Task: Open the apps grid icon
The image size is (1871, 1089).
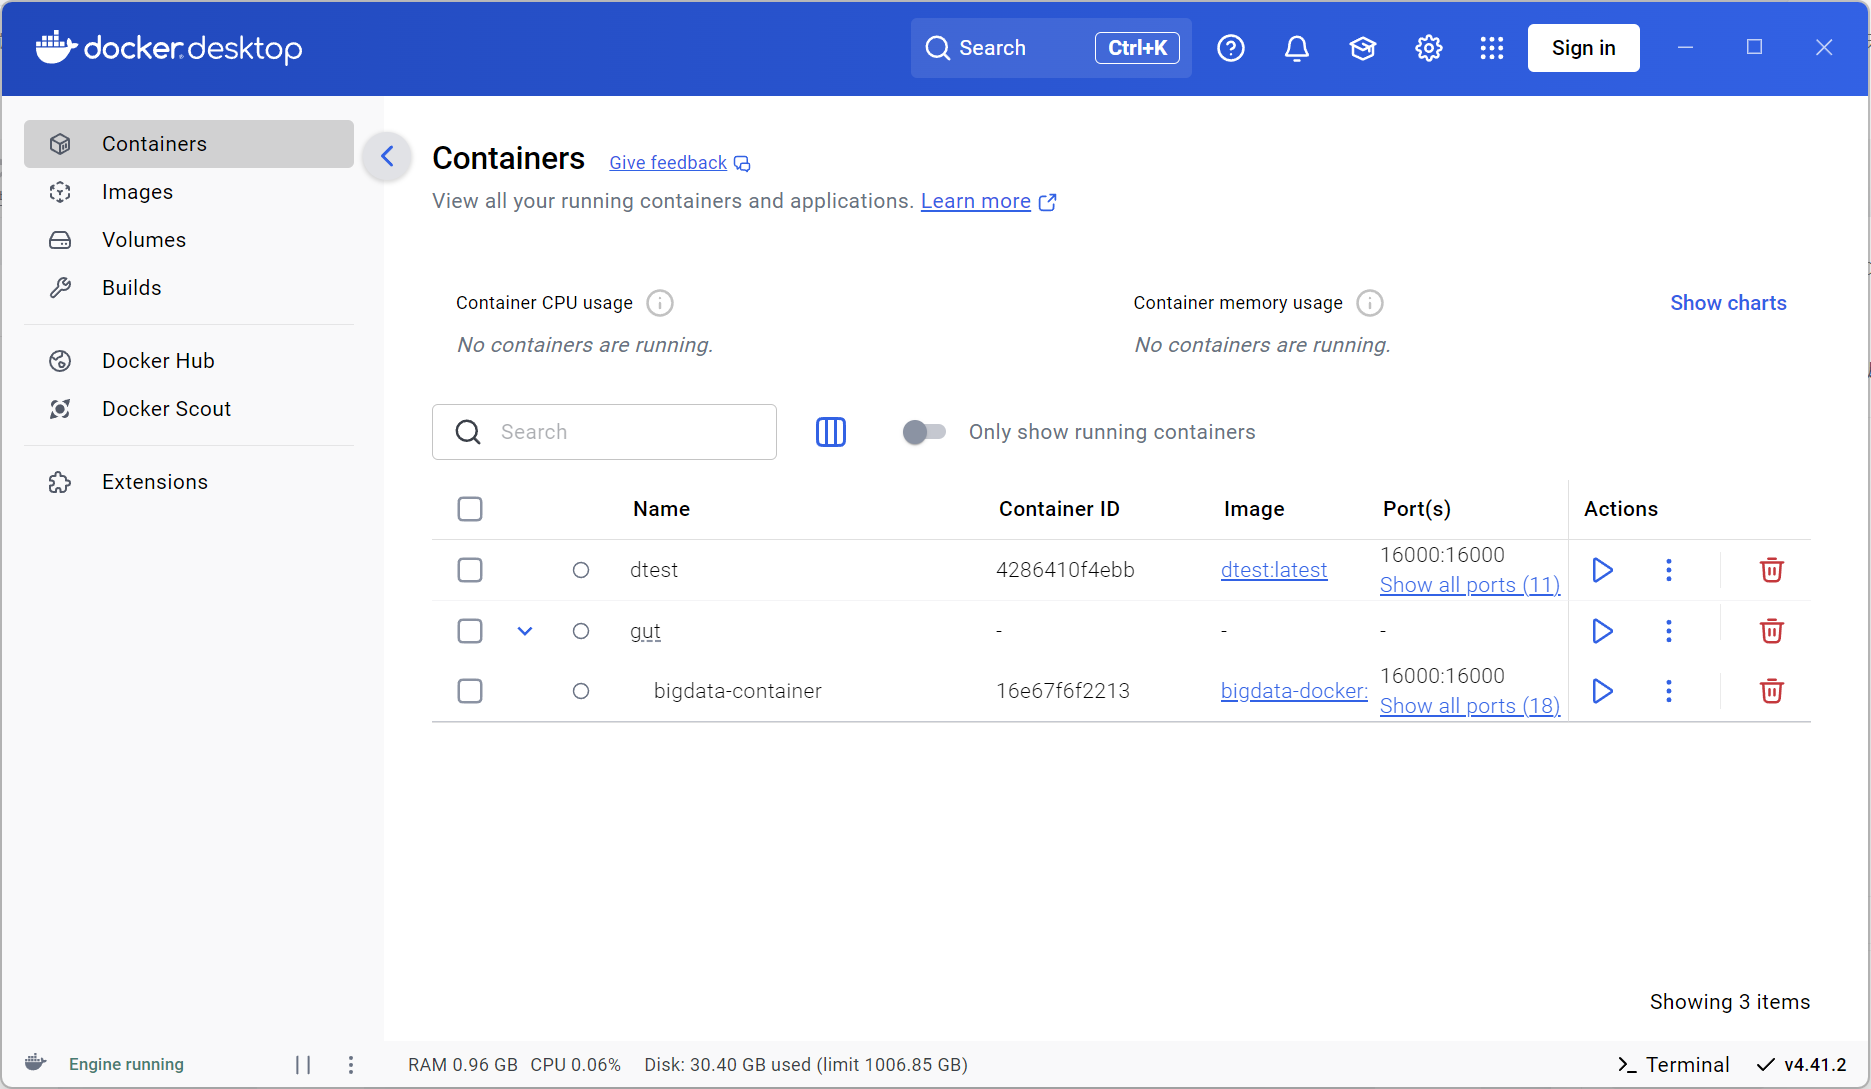Action: coord(1492,48)
